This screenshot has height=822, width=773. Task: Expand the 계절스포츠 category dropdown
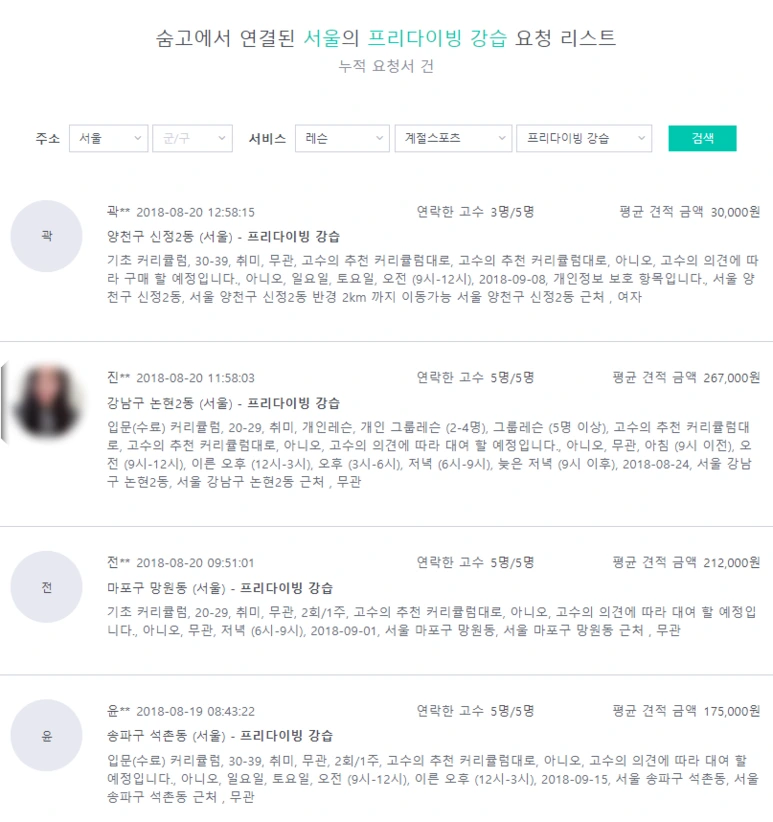pos(453,138)
